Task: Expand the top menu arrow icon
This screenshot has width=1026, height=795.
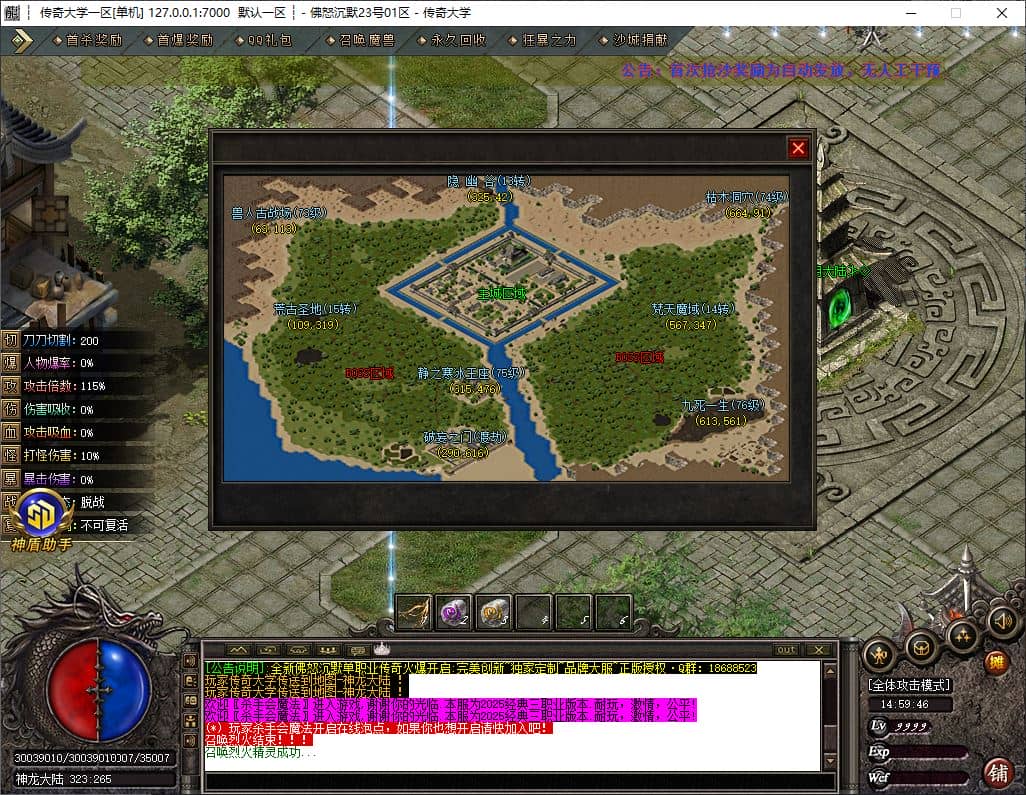Action: (22, 41)
